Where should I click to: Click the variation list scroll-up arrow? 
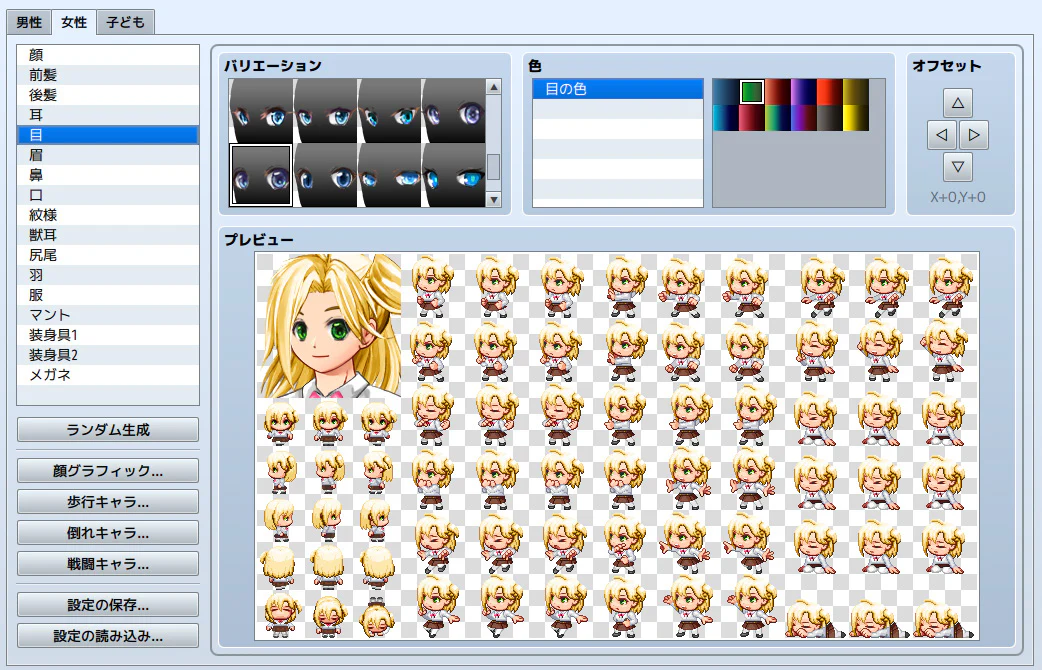coord(494,87)
